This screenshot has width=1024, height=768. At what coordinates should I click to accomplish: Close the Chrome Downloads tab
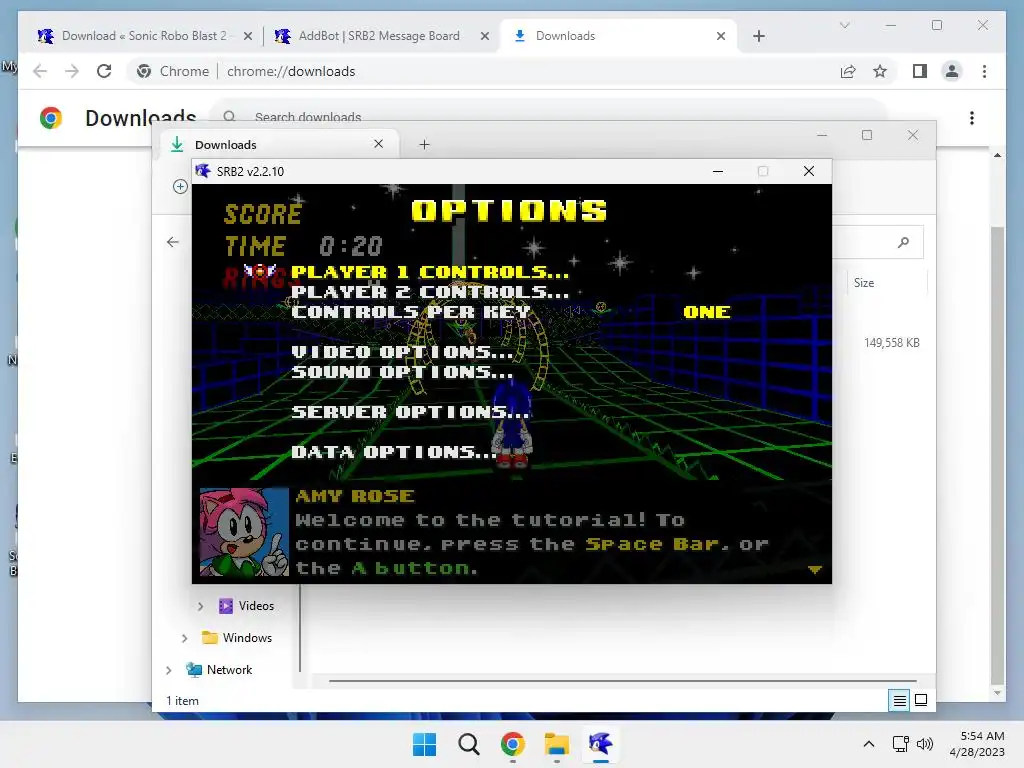pos(721,36)
